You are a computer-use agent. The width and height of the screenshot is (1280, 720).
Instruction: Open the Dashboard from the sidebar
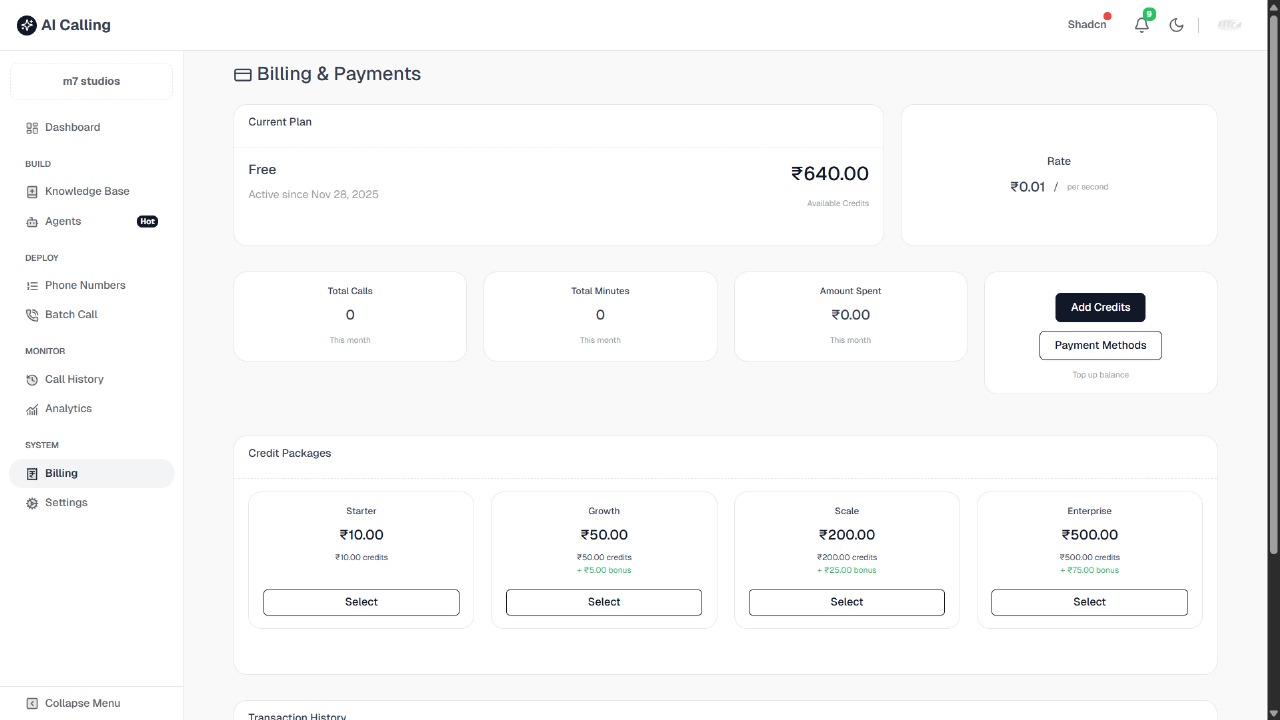72,127
